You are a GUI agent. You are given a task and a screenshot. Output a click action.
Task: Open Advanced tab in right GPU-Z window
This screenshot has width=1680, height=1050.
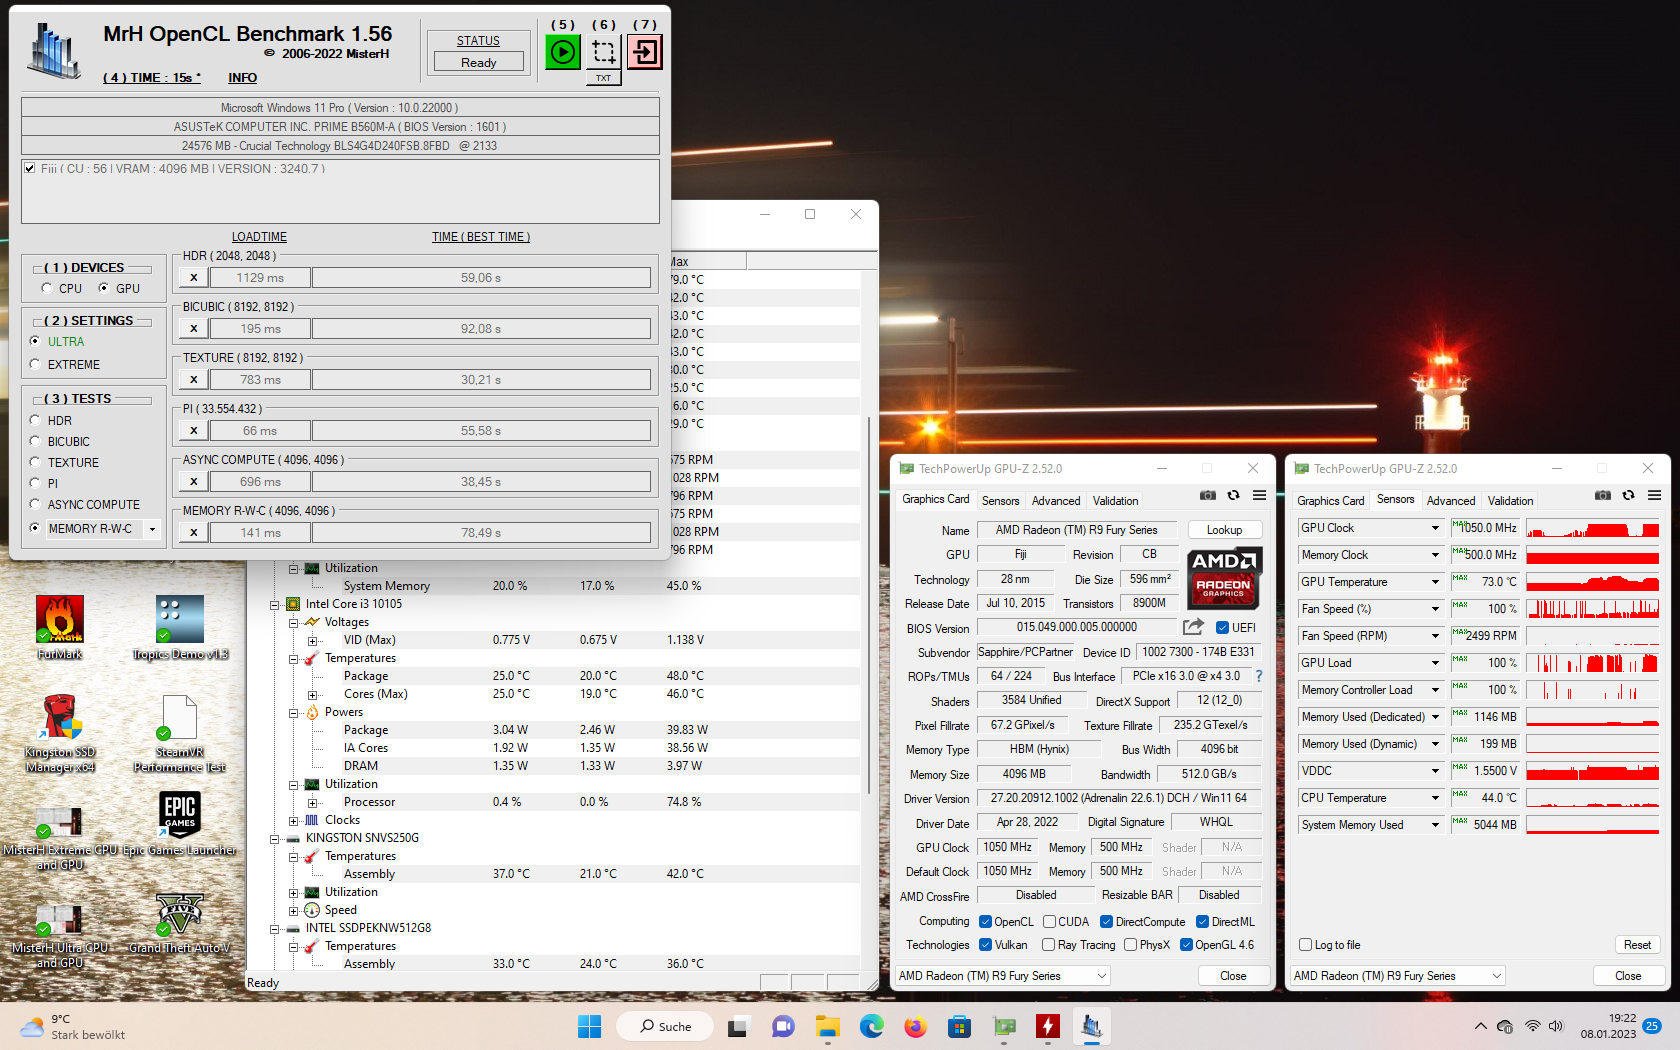pyautogui.click(x=1450, y=501)
